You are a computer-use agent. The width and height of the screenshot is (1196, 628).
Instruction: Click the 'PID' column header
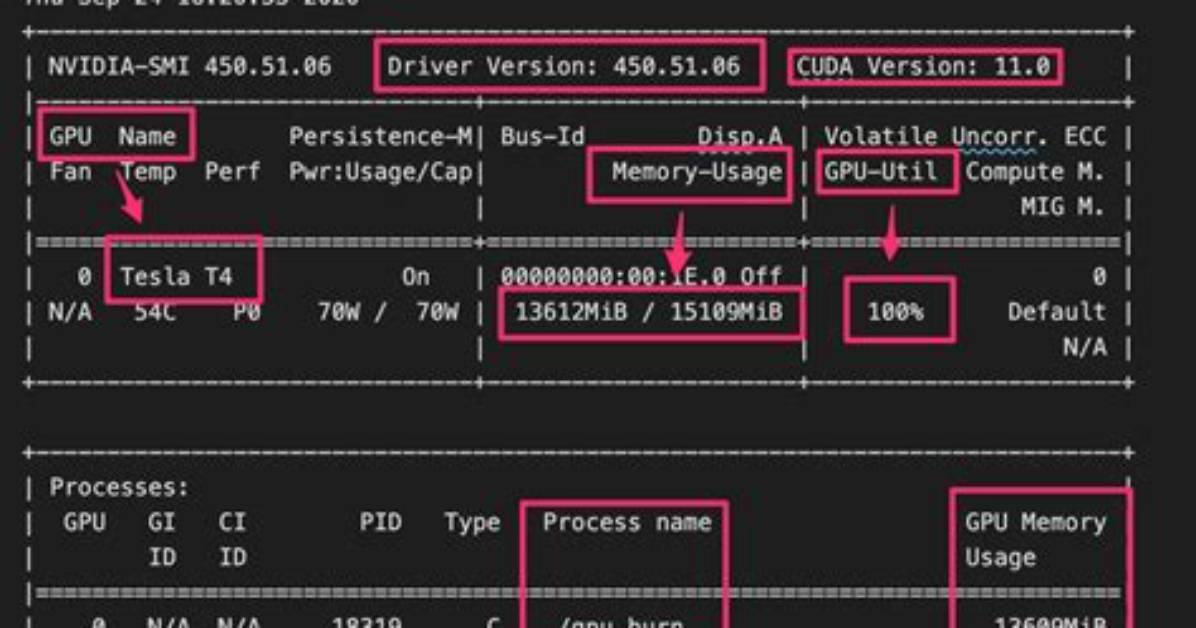381,523
